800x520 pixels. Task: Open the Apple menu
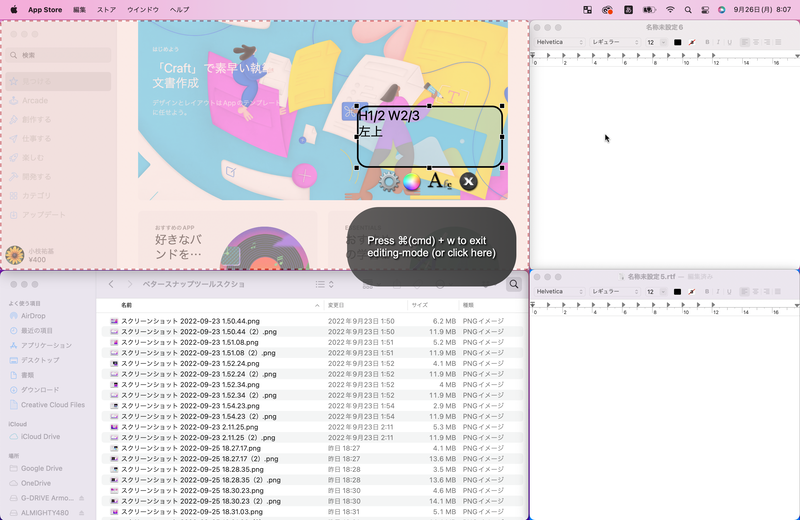coord(14,10)
